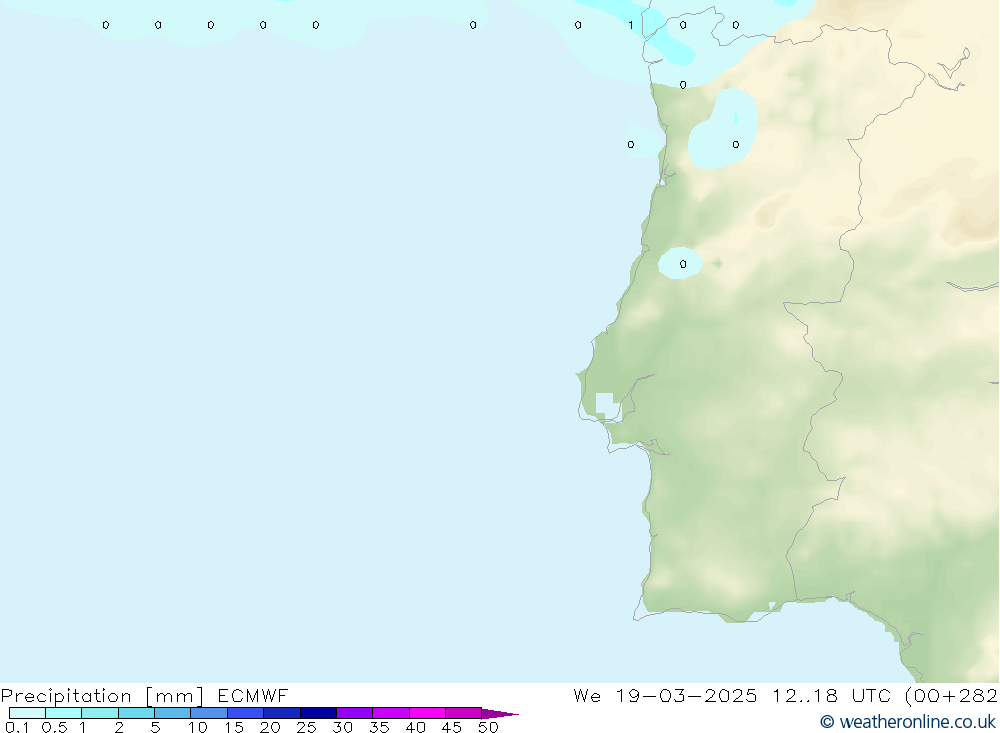Select the 0.5–1 mm legend color swatch
Screen dimensions: 1000x733
click(63, 713)
